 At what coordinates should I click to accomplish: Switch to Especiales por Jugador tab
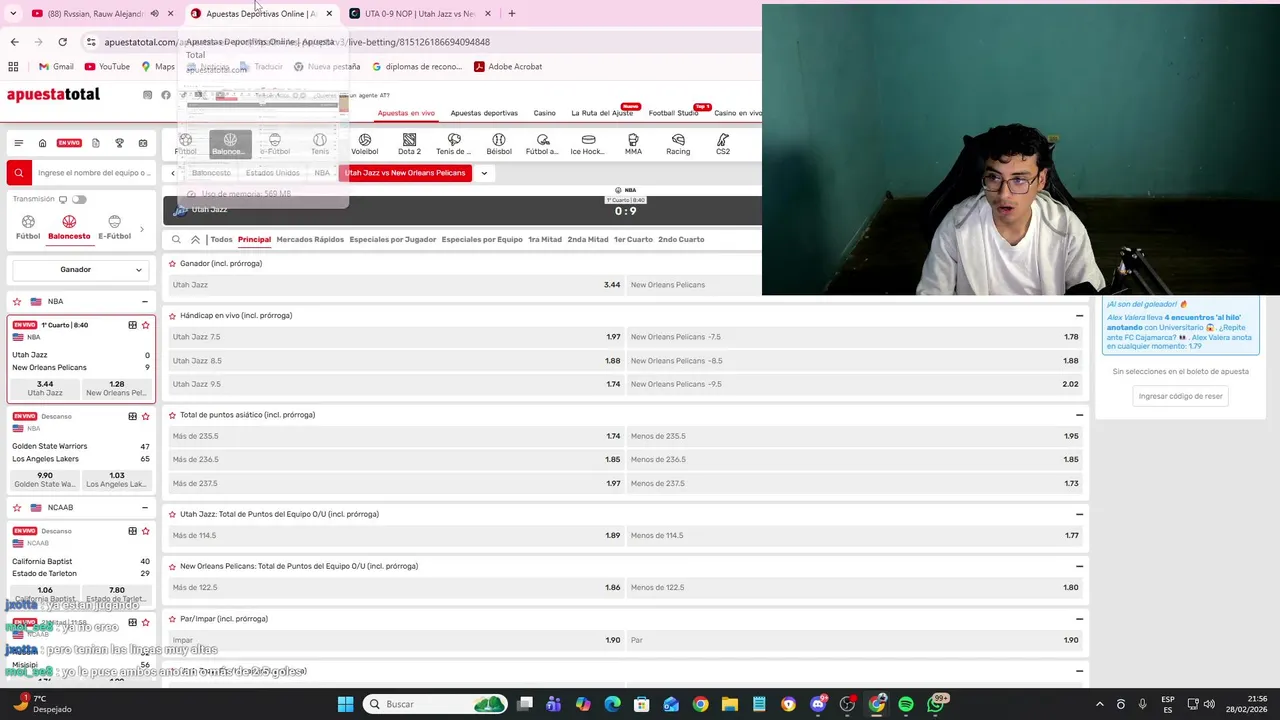(x=392, y=240)
